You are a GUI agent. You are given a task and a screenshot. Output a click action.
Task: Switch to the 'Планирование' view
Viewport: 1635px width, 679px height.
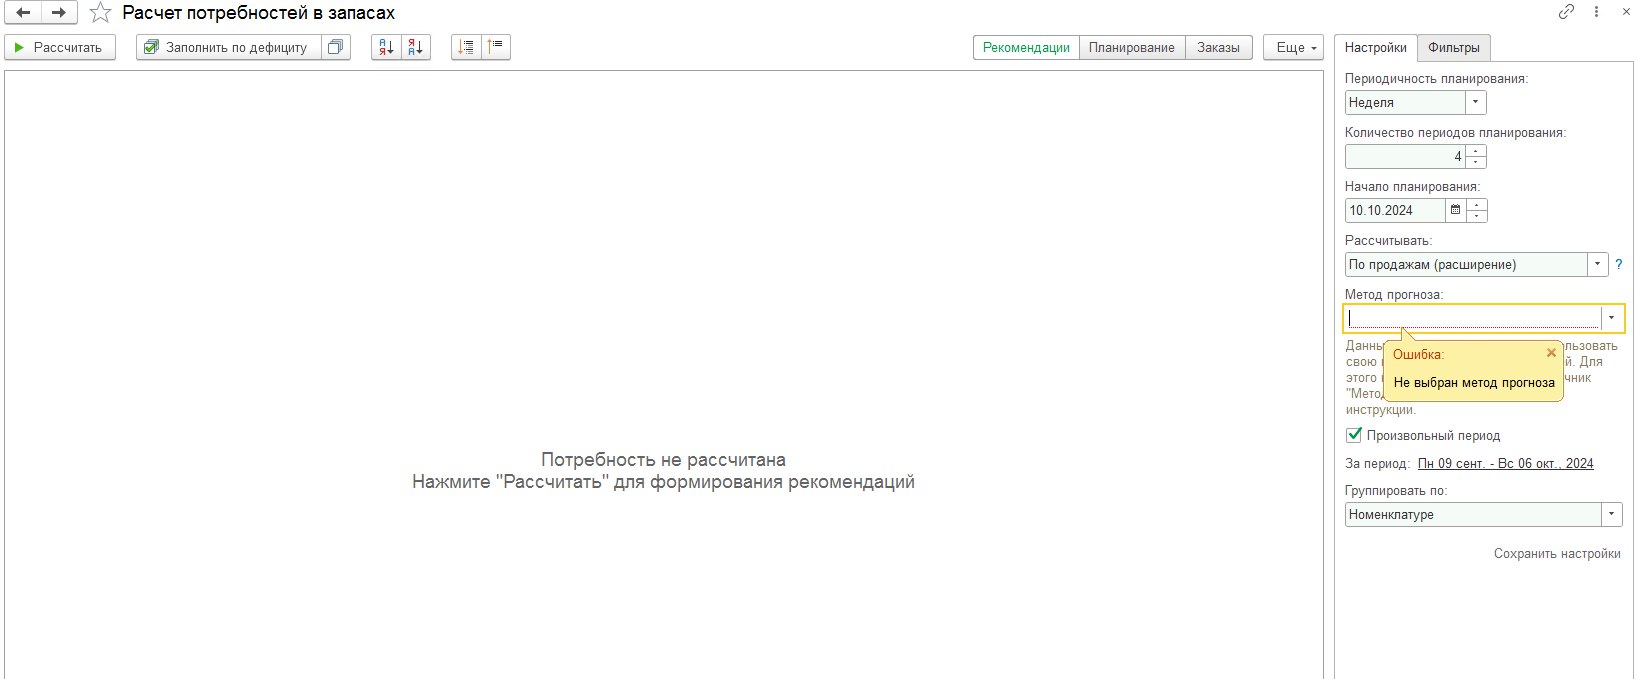pos(1131,47)
